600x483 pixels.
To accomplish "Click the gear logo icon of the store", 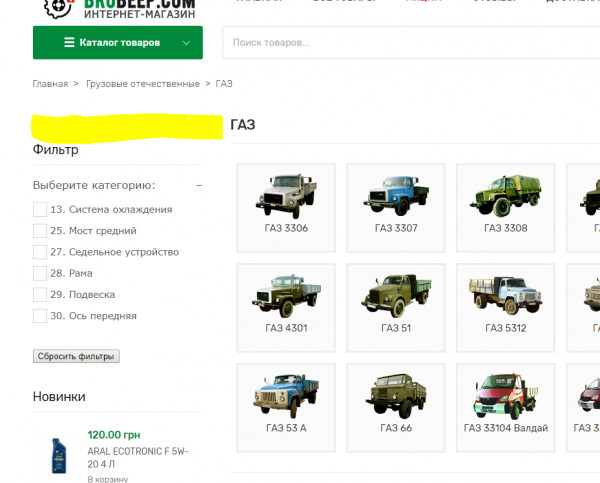I will (59, 8).
